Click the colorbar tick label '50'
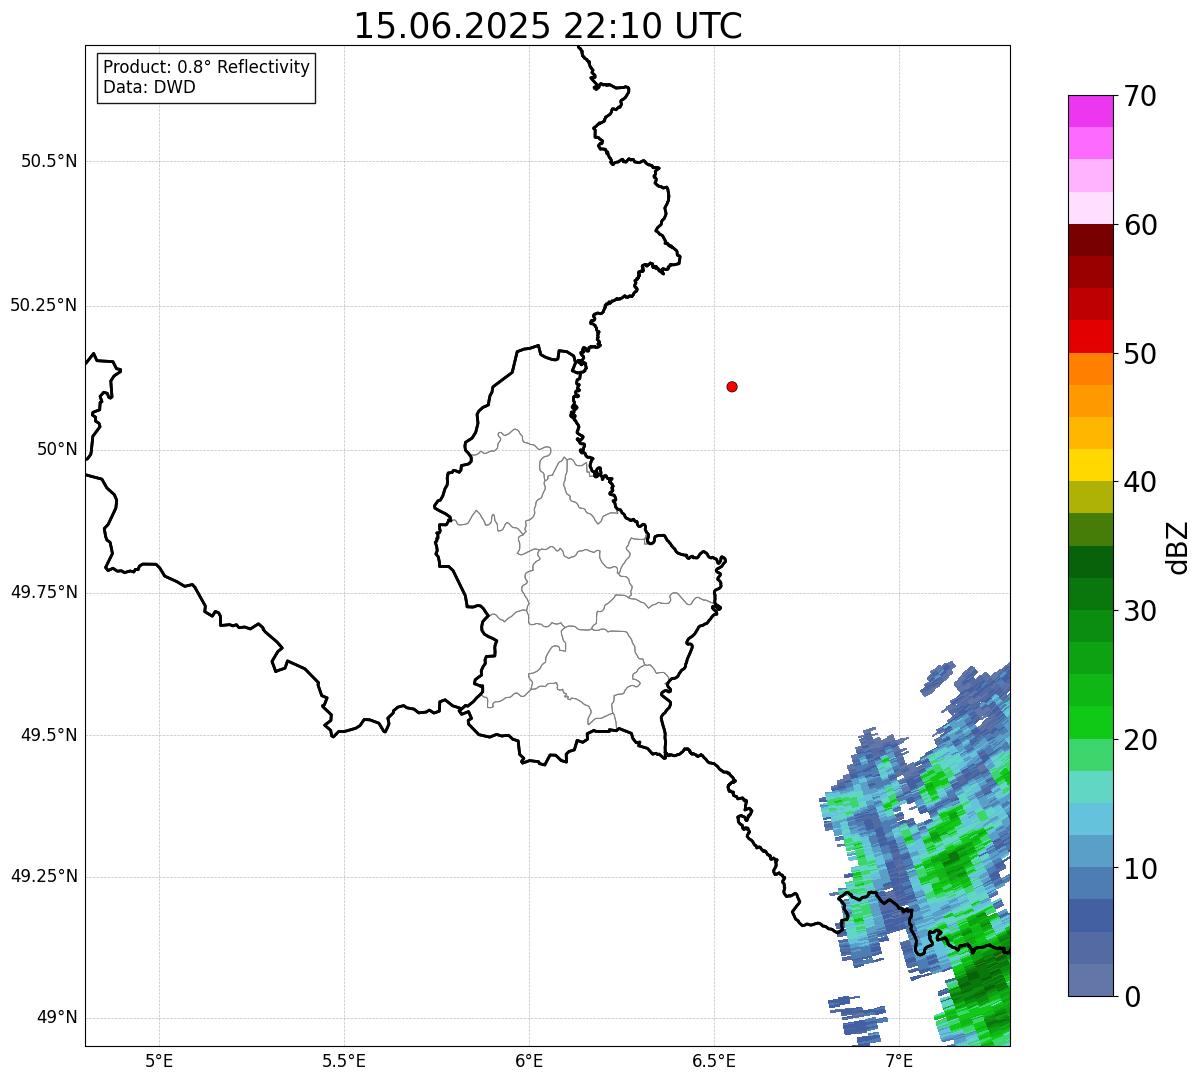Viewport: 1202px width, 1081px height. [1140, 354]
